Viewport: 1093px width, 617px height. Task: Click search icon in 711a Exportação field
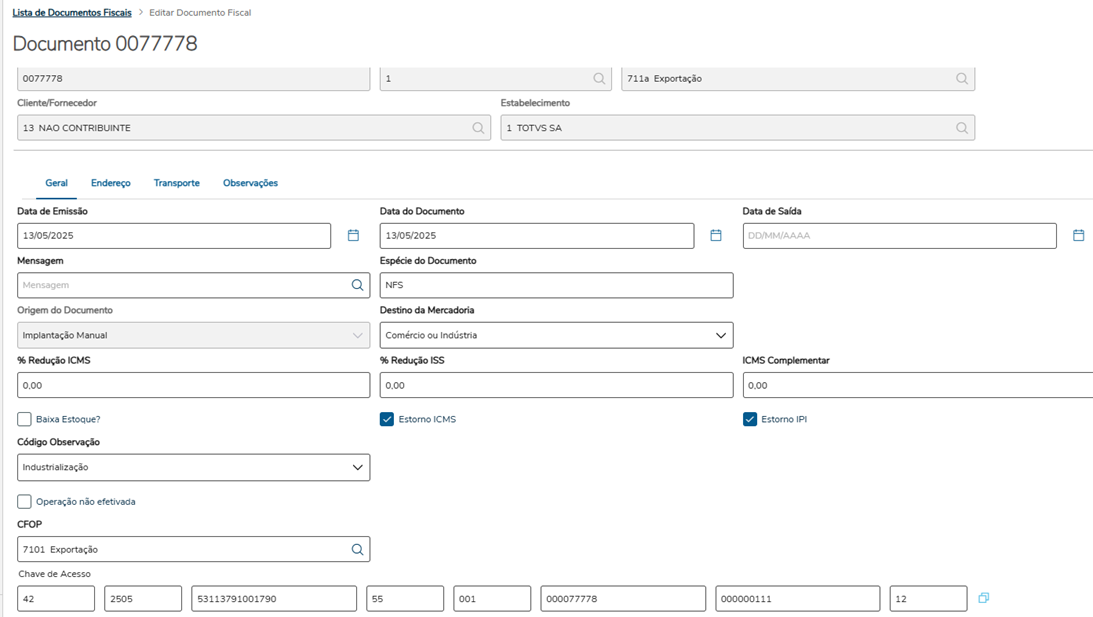point(961,78)
